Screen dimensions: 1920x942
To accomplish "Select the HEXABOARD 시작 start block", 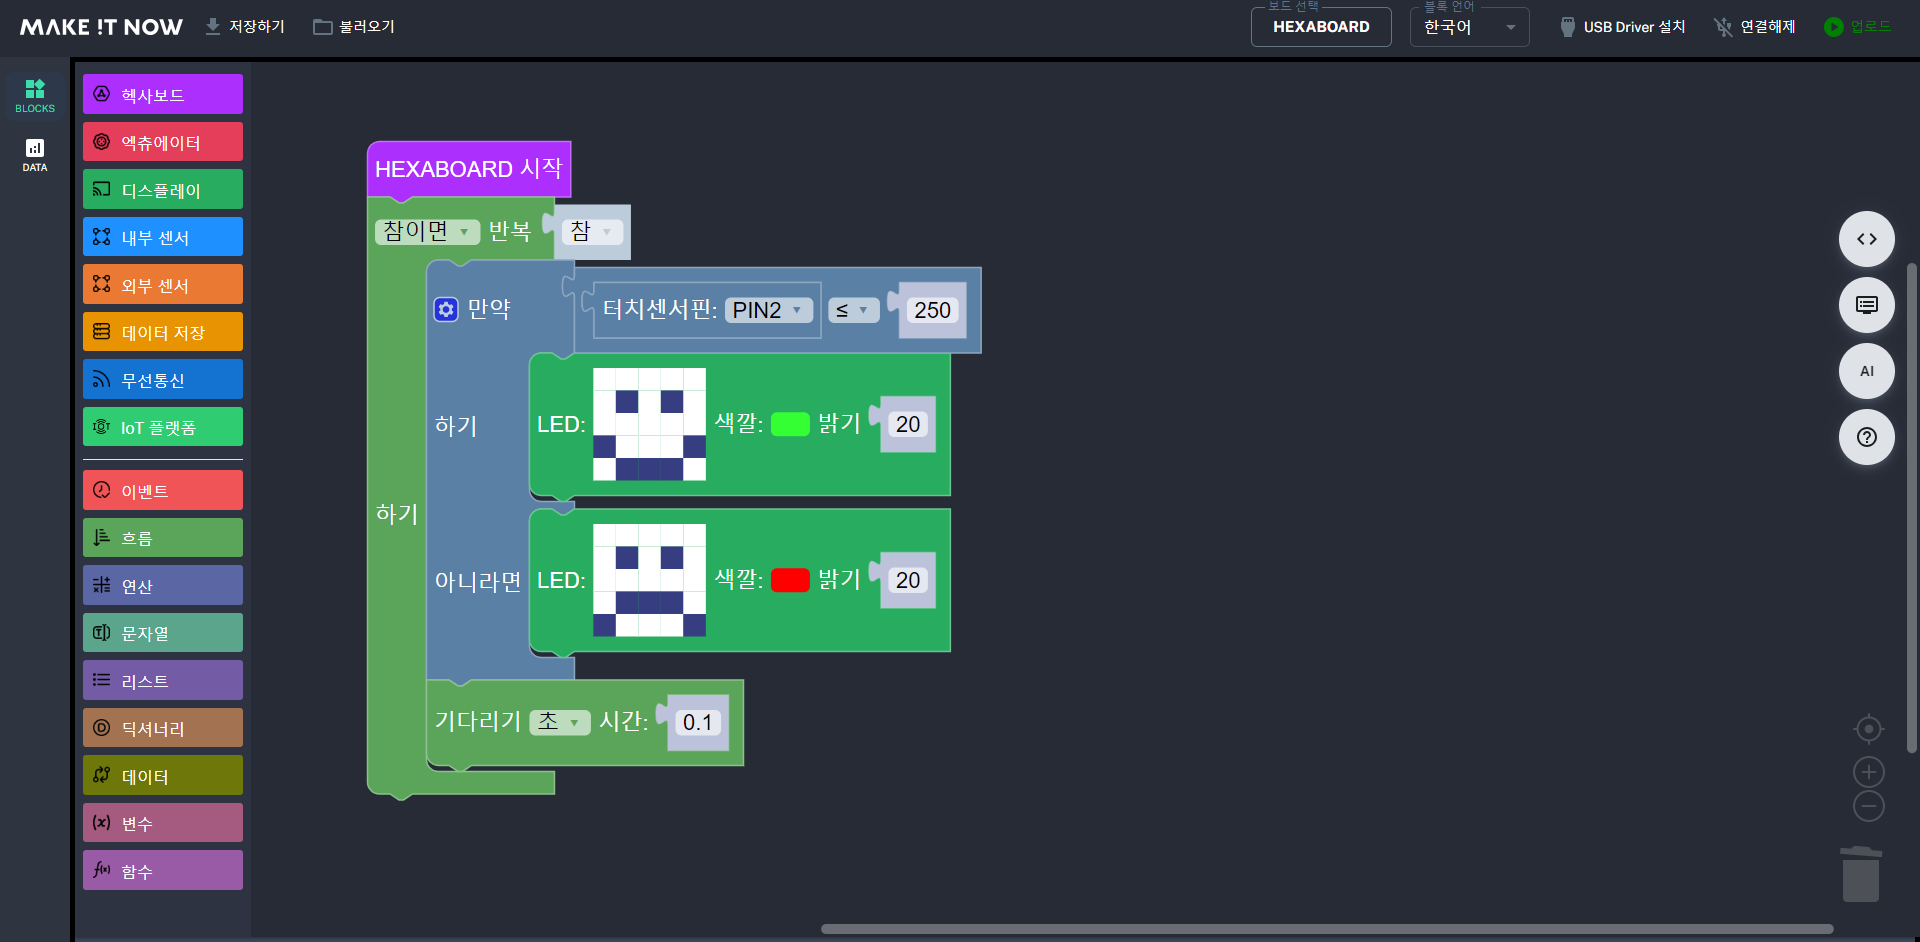I will click(x=469, y=169).
